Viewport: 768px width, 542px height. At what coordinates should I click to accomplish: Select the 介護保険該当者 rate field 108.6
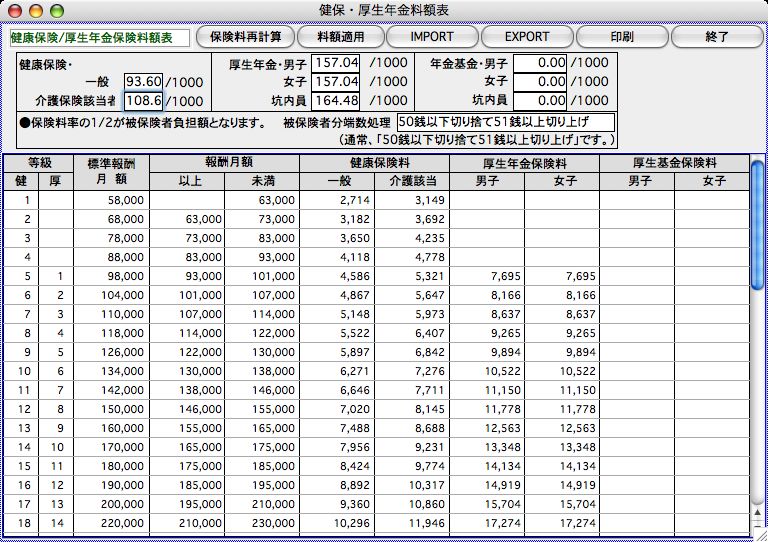(x=143, y=100)
